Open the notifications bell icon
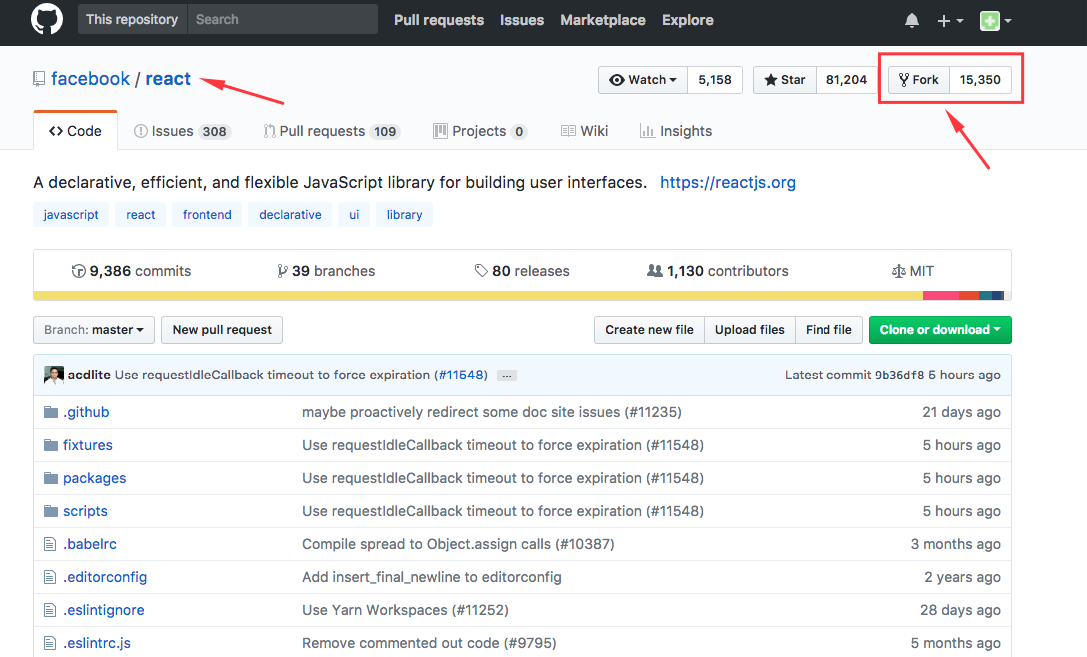Image resolution: width=1087 pixels, height=657 pixels. pyautogui.click(x=912, y=21)
